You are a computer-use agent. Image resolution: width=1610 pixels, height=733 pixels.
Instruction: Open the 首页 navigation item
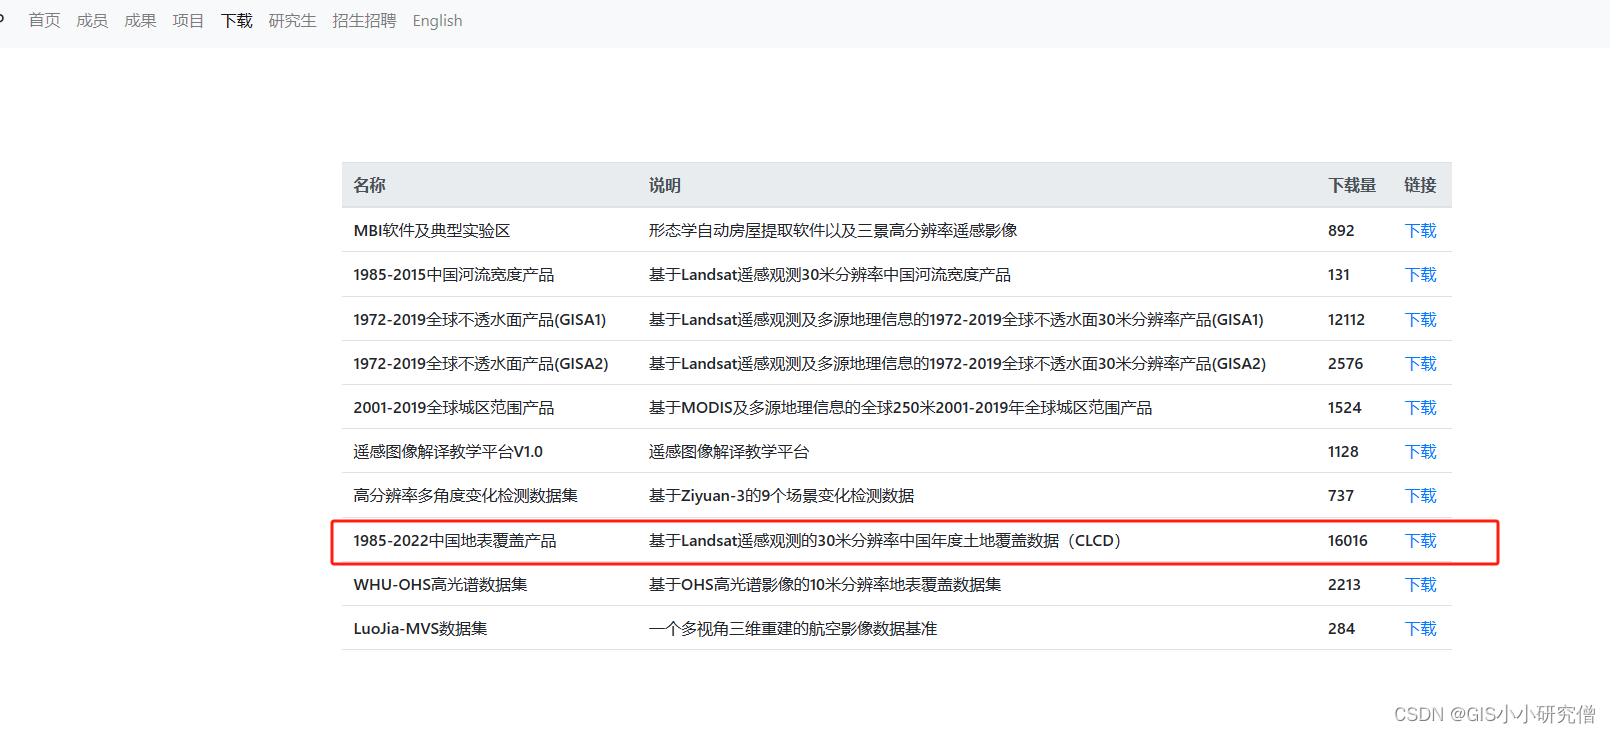tap(44, 21)
